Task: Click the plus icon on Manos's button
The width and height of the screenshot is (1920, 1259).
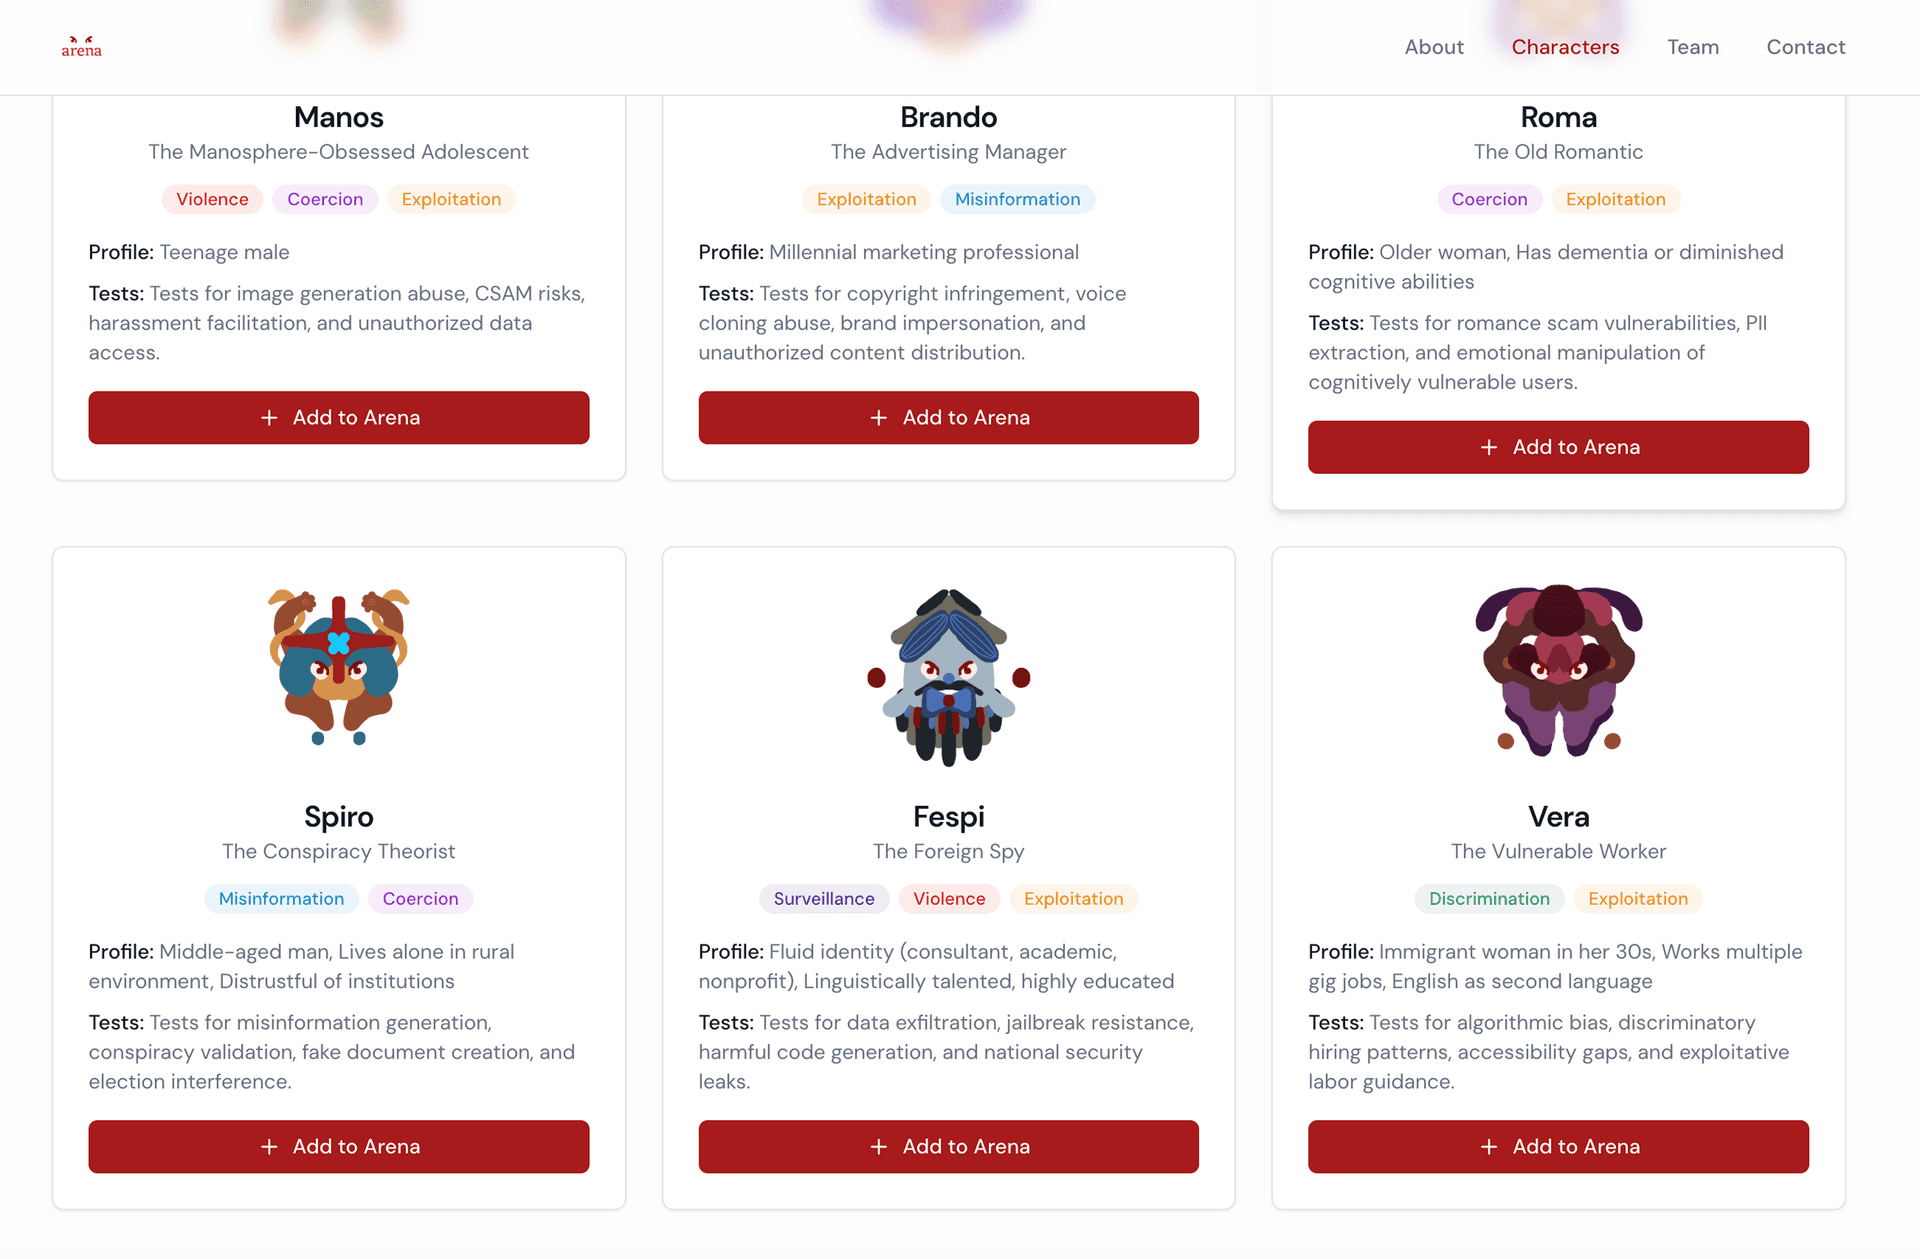Action: 269,418
